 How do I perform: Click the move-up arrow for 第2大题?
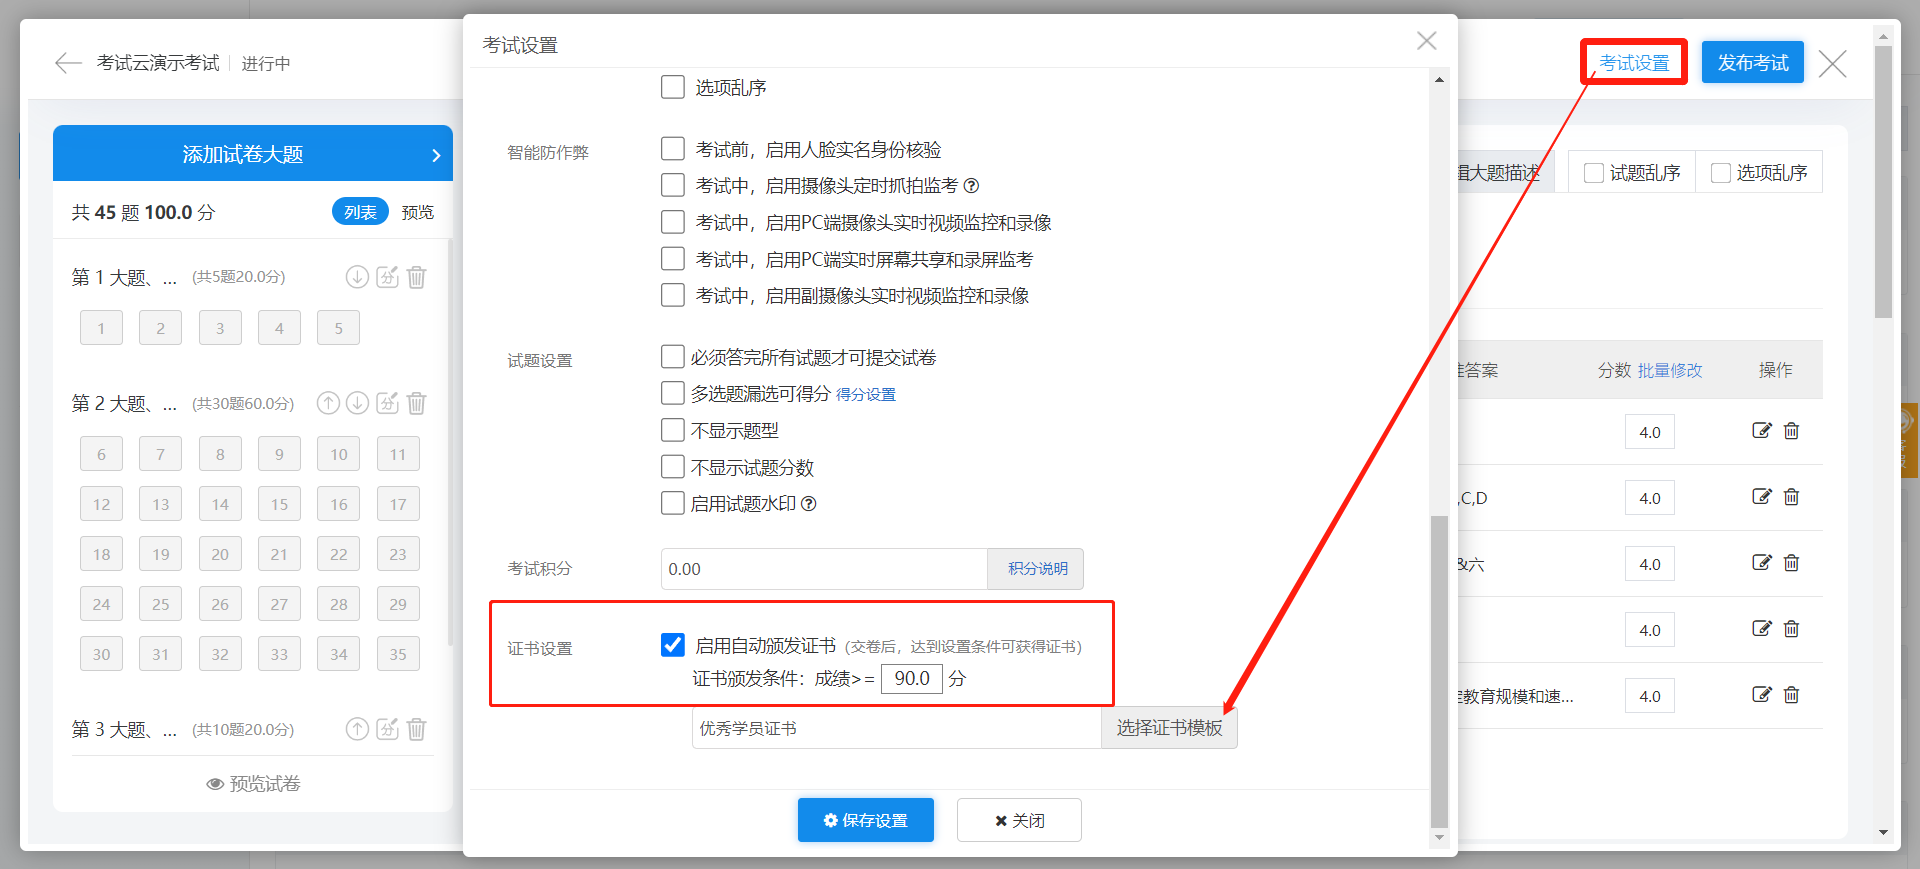328,403
